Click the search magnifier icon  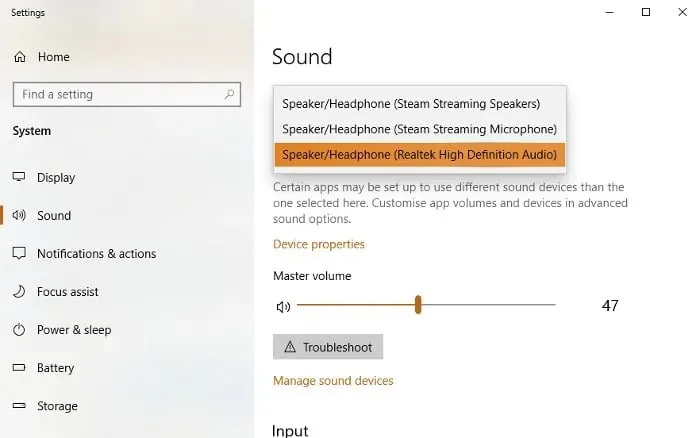click(229, 94)
